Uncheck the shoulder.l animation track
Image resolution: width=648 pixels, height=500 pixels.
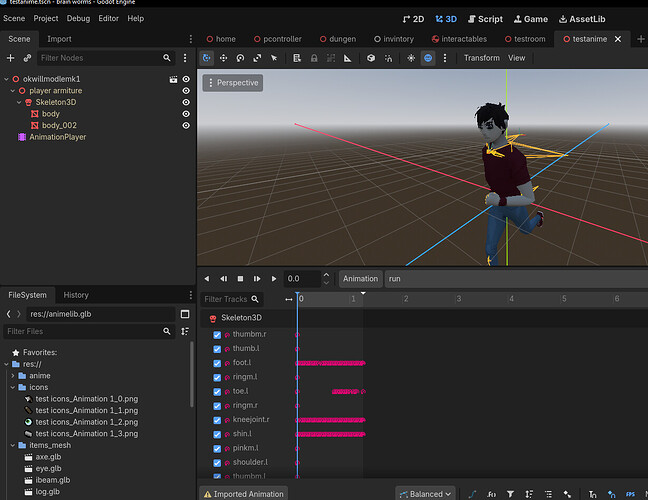tap(217, 463)
